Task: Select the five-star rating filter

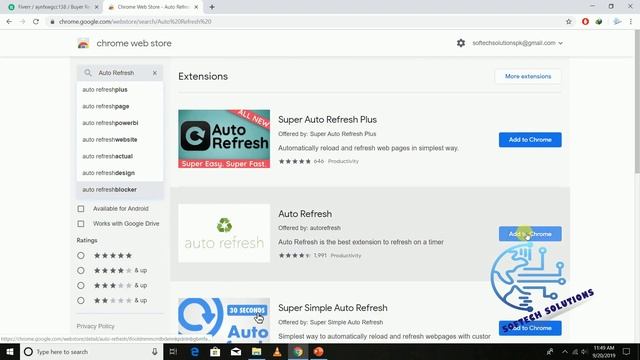Action: click(81, 256)
